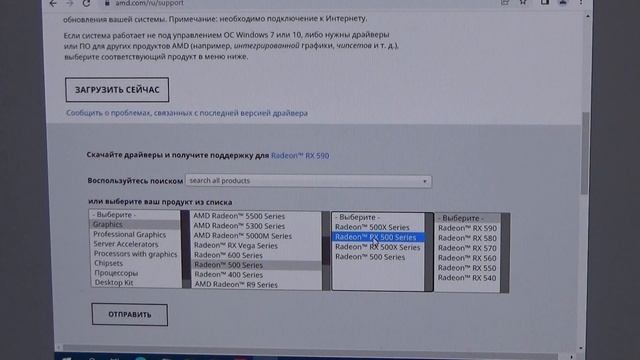Select Radeon RX 560 model
The image size is (640, 360).
468,258
